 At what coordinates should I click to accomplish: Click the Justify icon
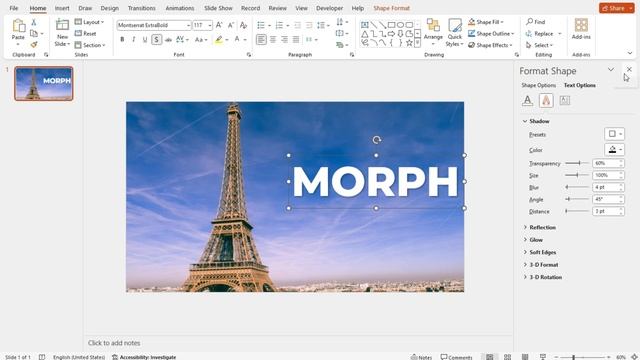point(296,40)
